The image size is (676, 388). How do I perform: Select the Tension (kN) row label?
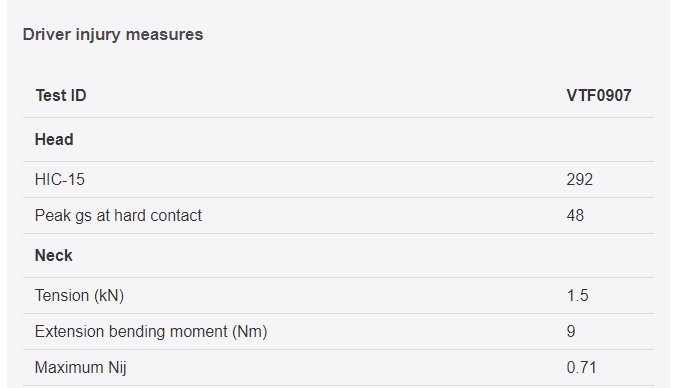point(79,296)
